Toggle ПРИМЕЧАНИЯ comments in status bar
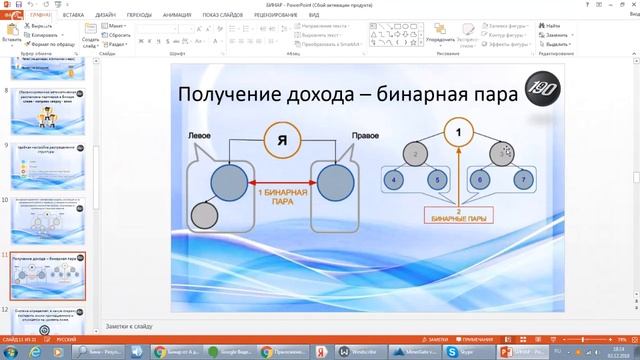 click(474, 340)
